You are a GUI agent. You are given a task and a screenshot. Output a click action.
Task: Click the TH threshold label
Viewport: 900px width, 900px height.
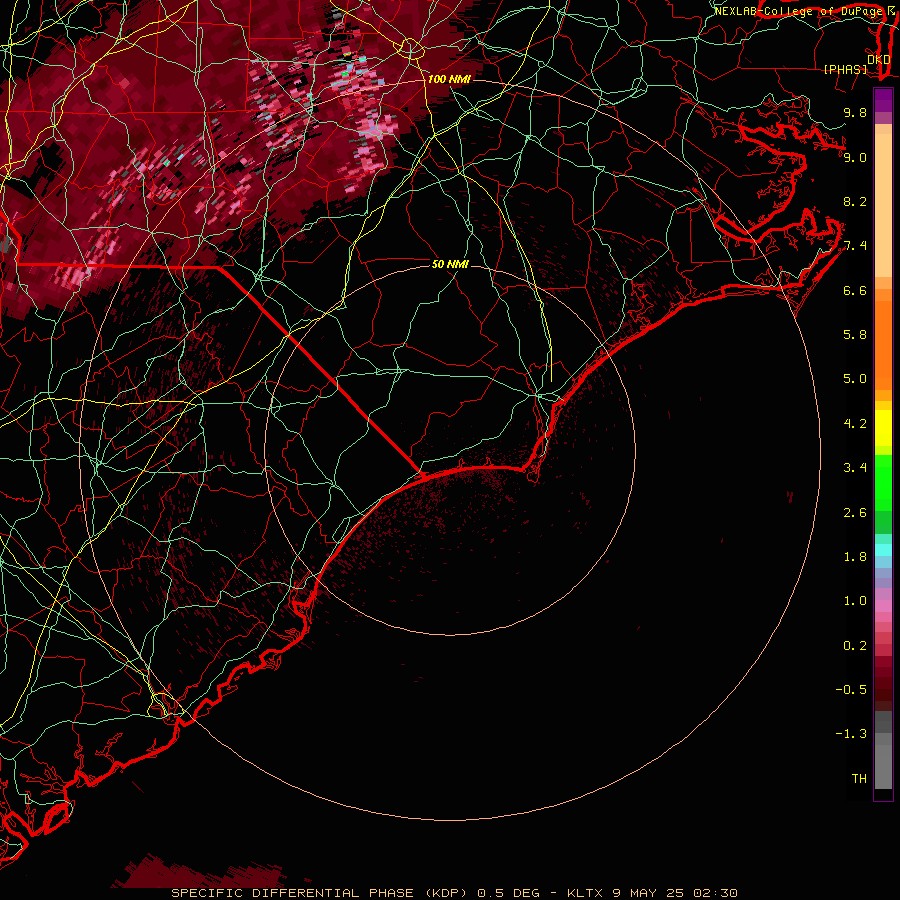coord(859,779)
